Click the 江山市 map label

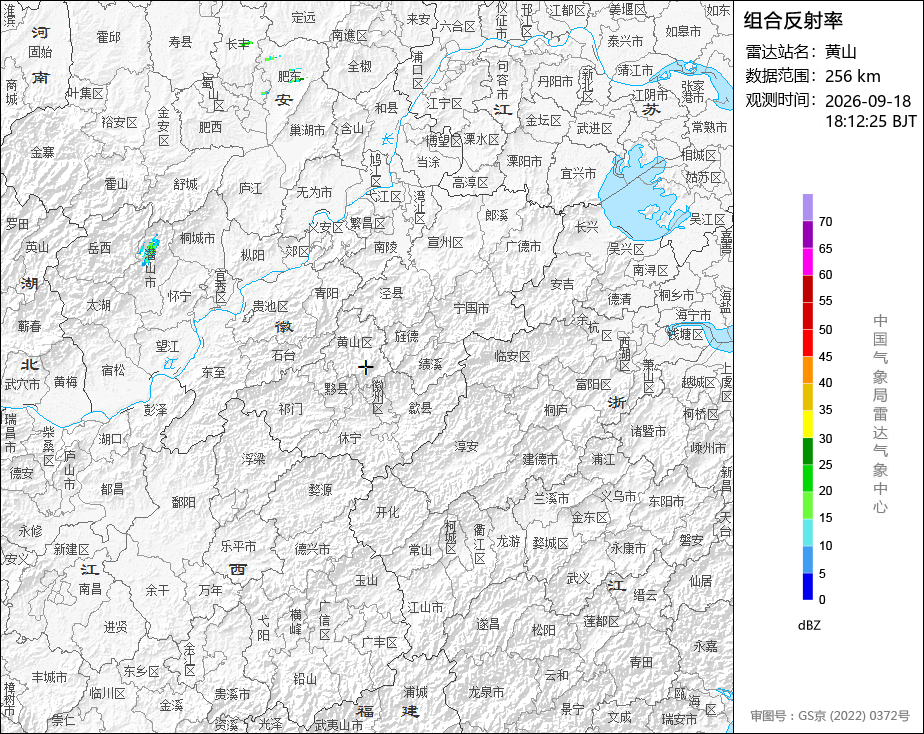[425, 607]
